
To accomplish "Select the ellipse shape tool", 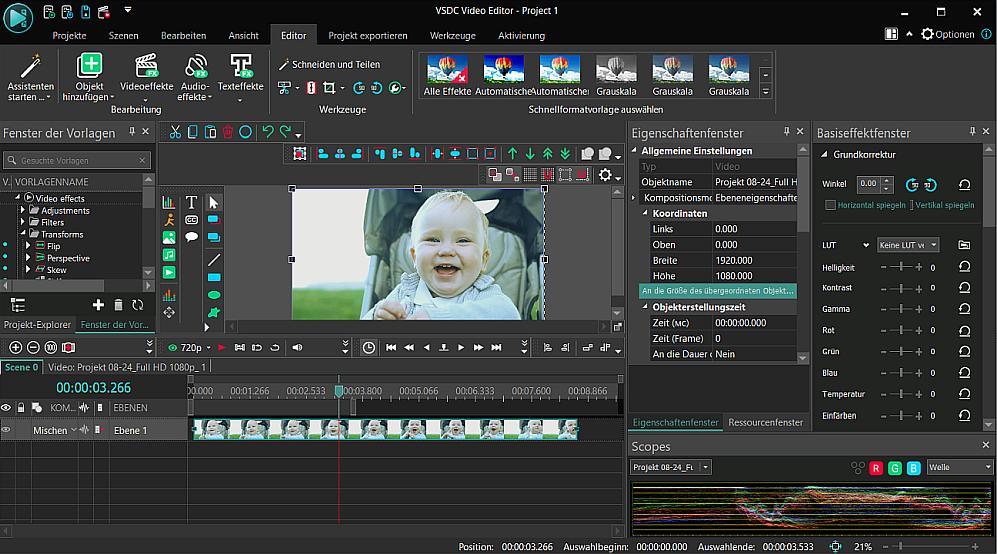I will 213,295.
